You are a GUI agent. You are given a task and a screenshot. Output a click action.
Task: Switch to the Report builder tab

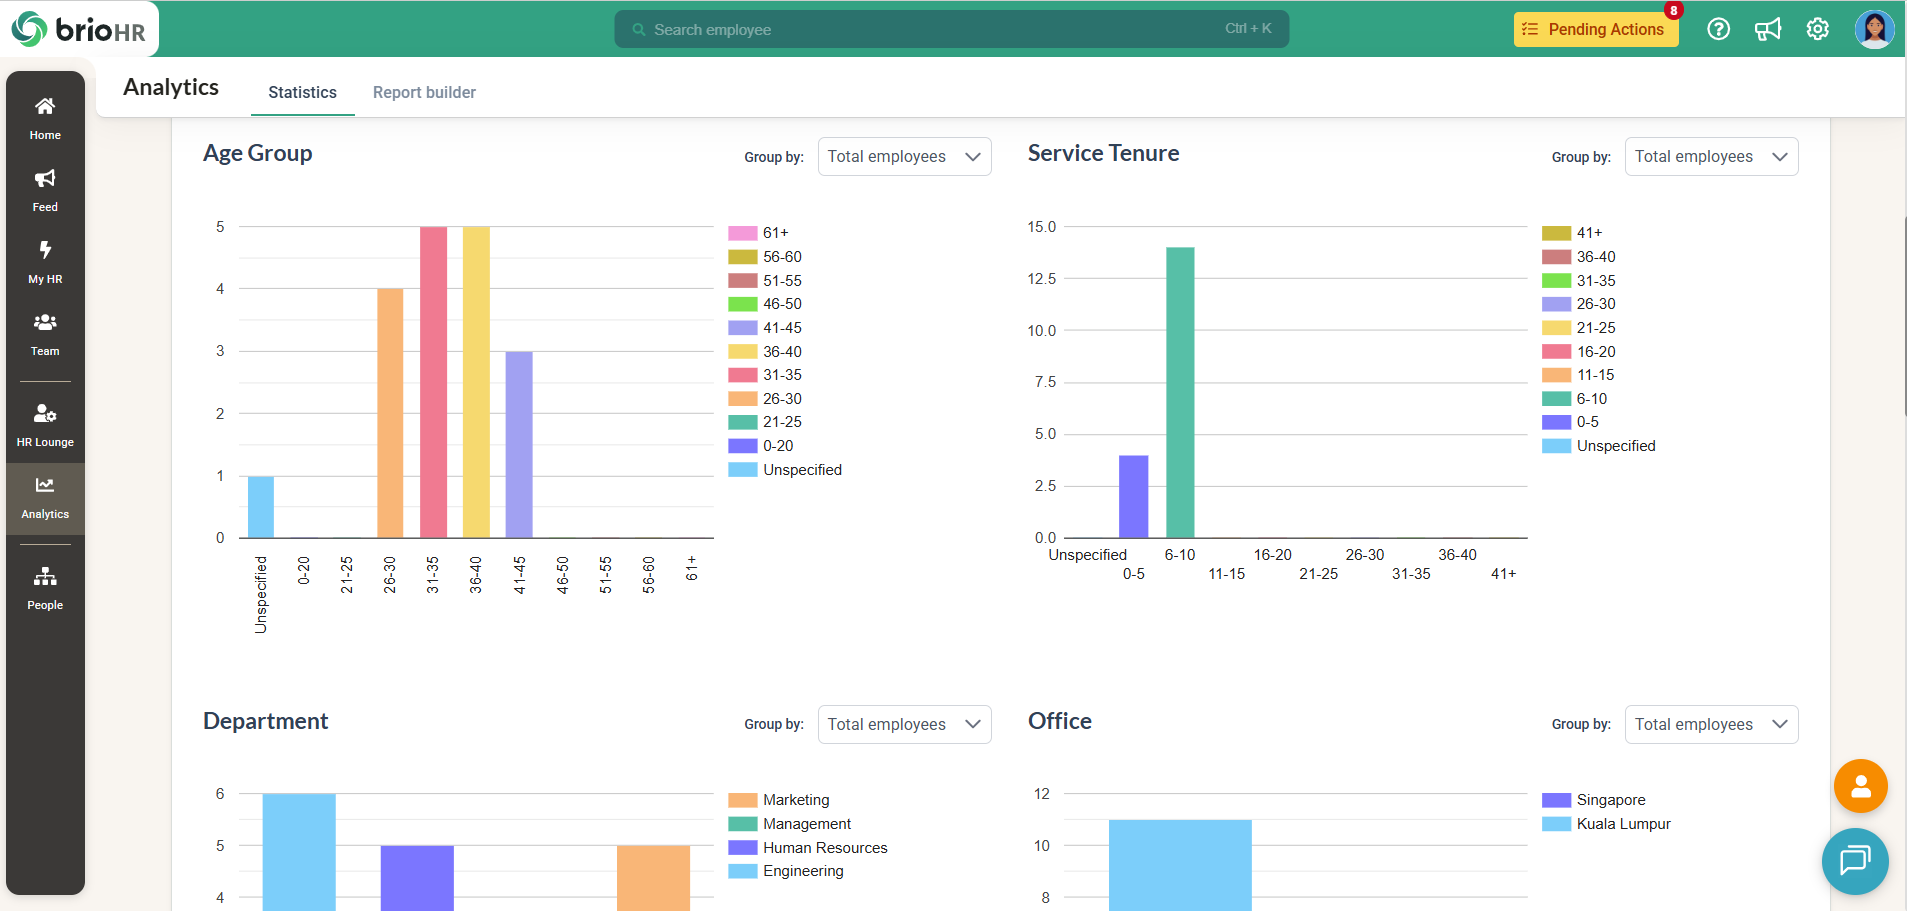[424, 92]
